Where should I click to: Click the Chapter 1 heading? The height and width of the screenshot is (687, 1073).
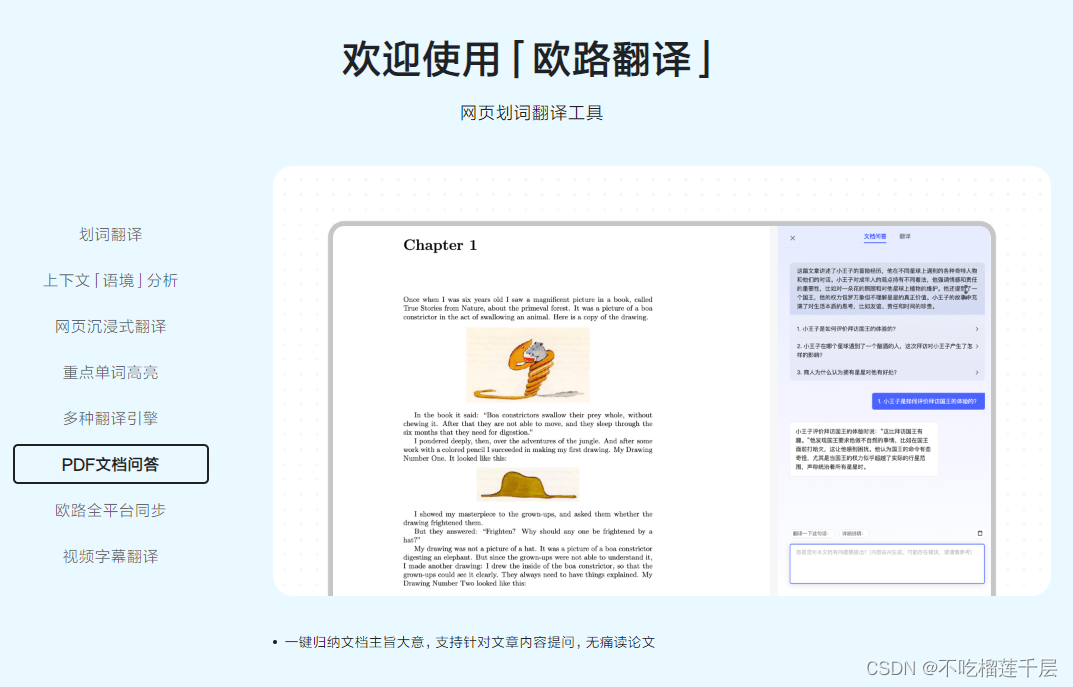[440, 245]
